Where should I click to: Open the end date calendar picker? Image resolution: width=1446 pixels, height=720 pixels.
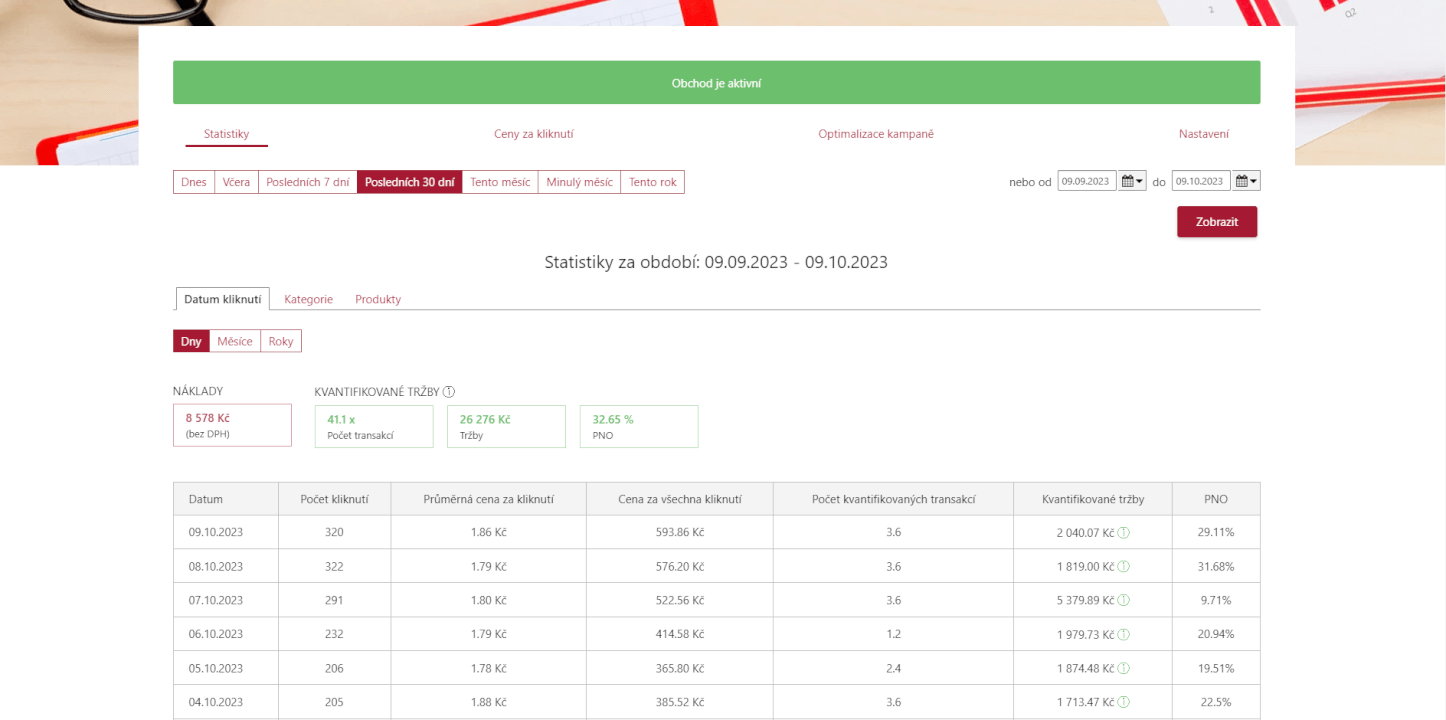1246,181
